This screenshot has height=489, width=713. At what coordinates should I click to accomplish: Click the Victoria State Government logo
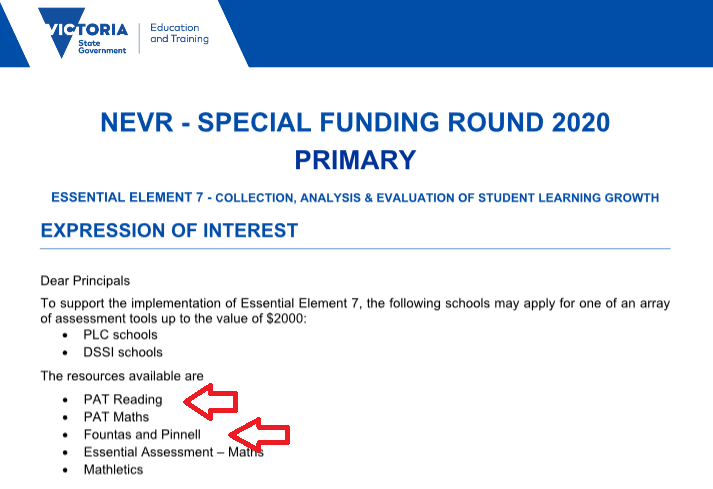tap(83, 33)
